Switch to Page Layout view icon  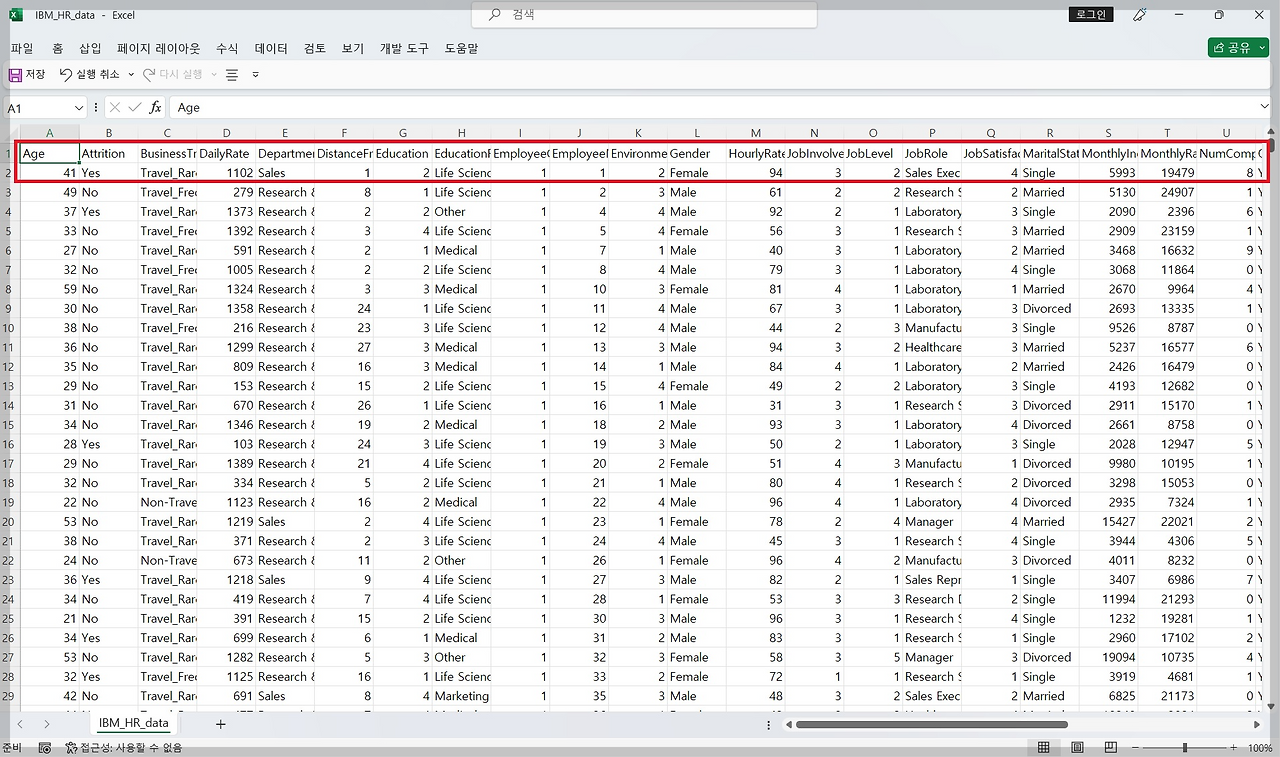pyautogui.click(x=1077, y=748)
